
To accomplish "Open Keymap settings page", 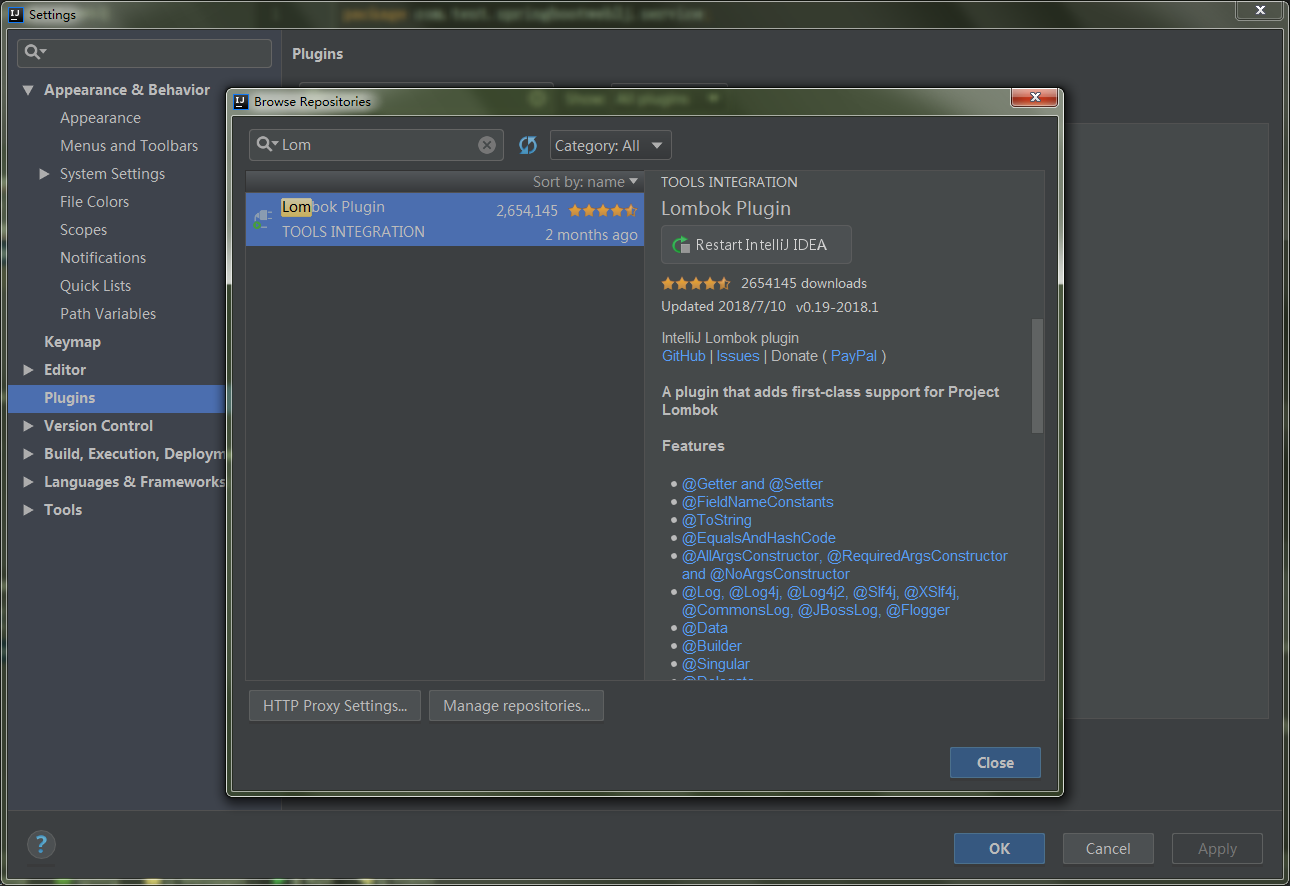I will pos(72,342).
